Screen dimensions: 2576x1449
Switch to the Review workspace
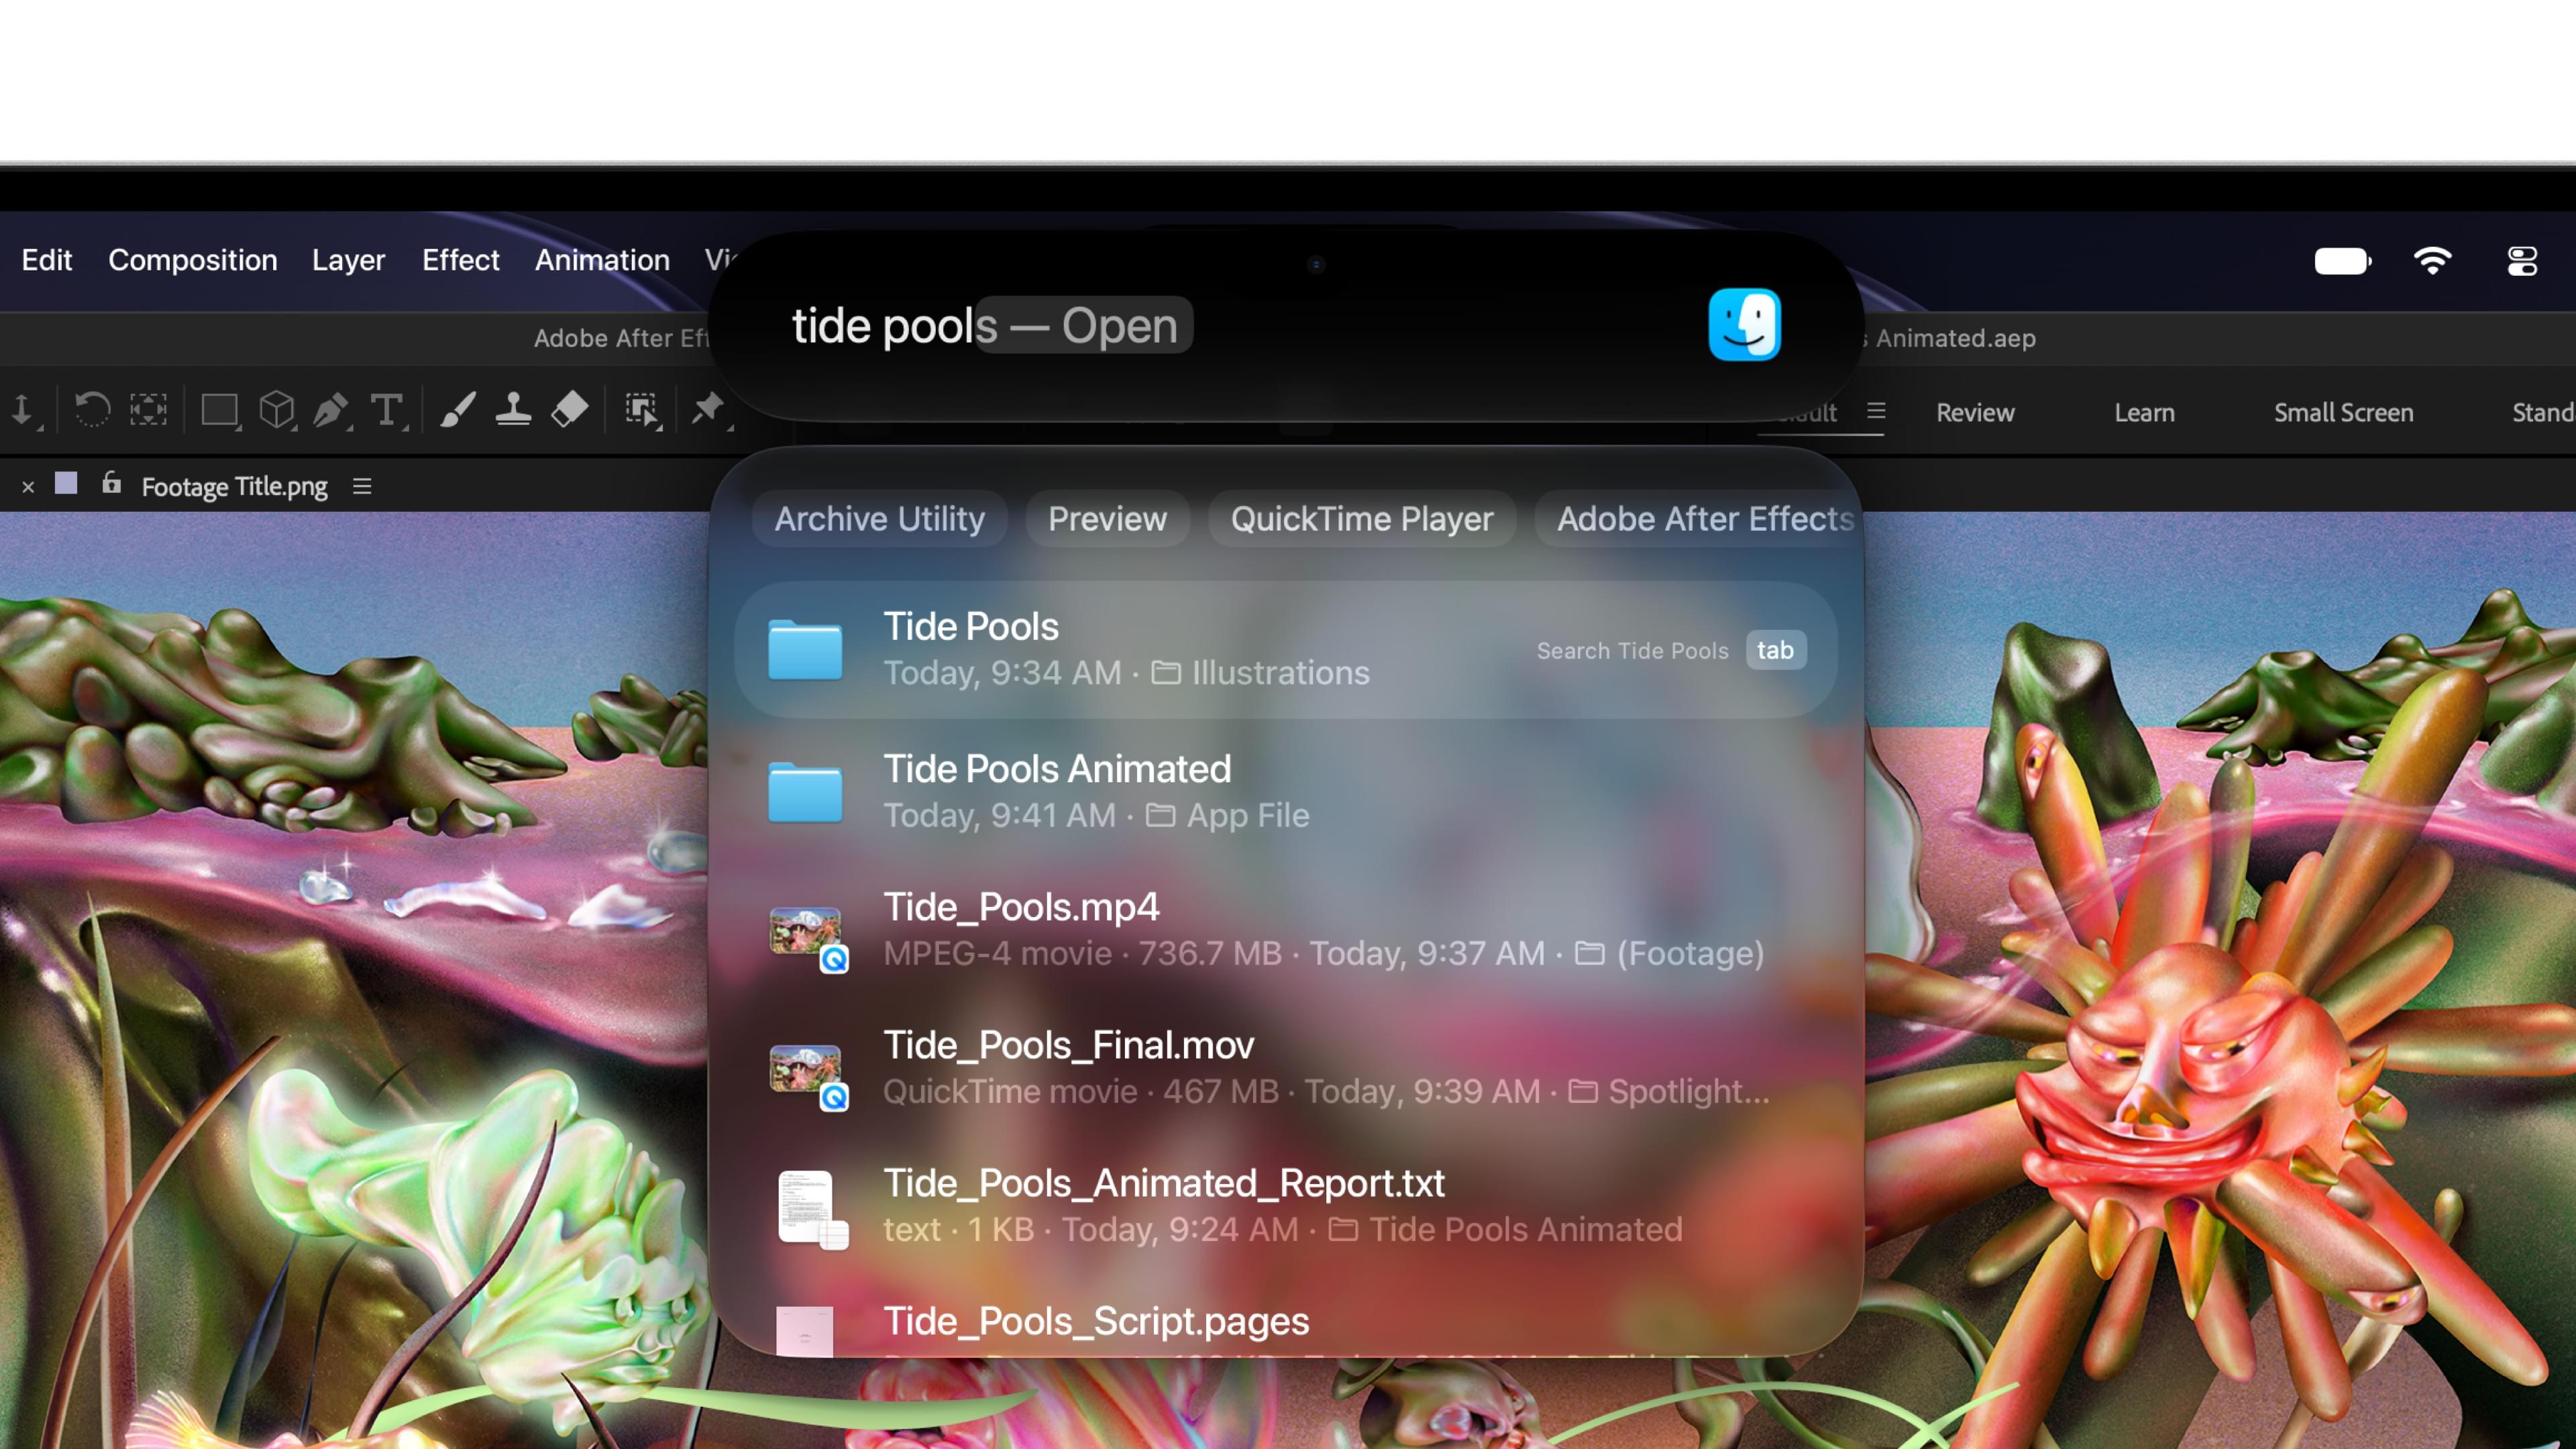point(1975,412)
